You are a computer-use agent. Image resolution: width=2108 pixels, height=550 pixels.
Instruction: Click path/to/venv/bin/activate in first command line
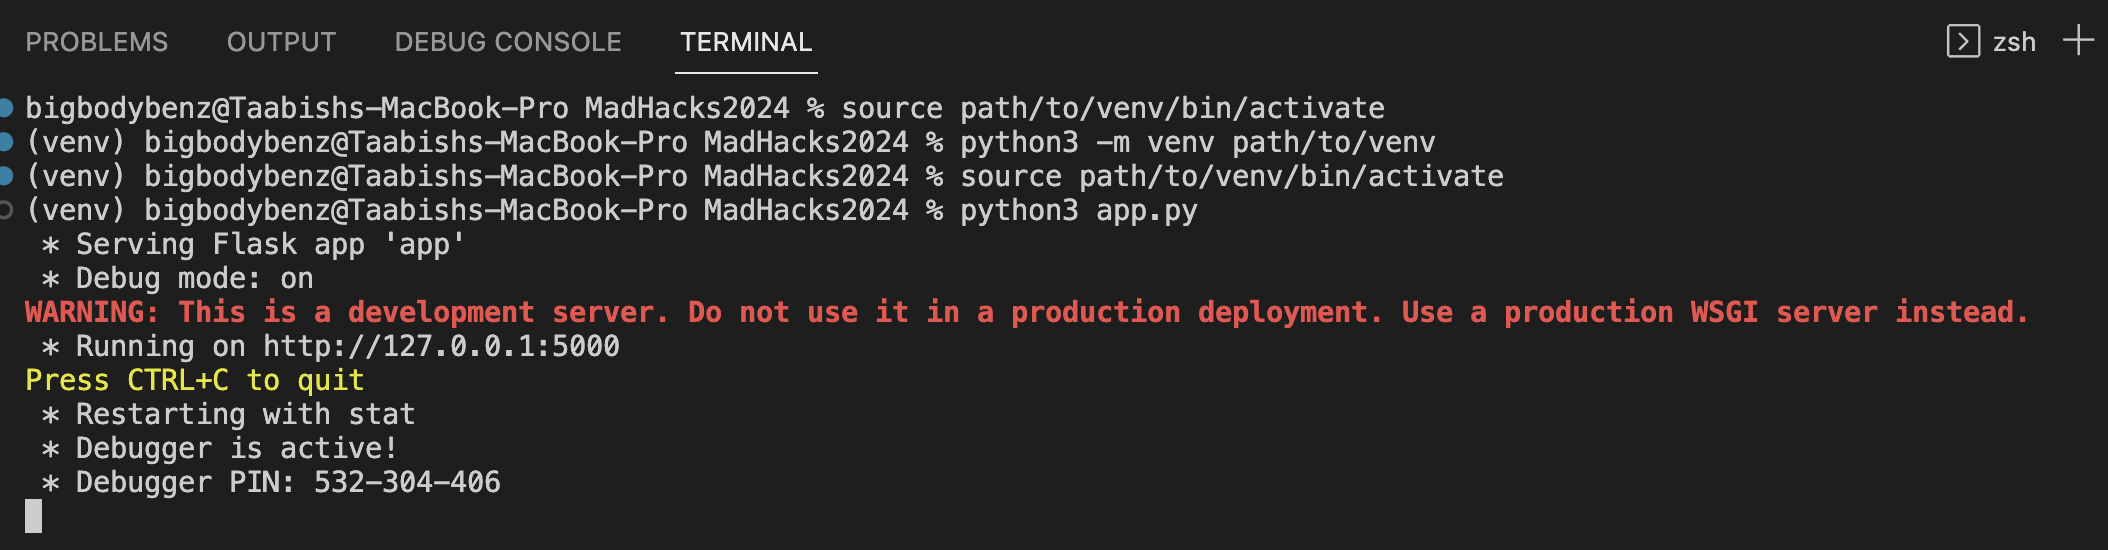click(x=1172, y=108)
